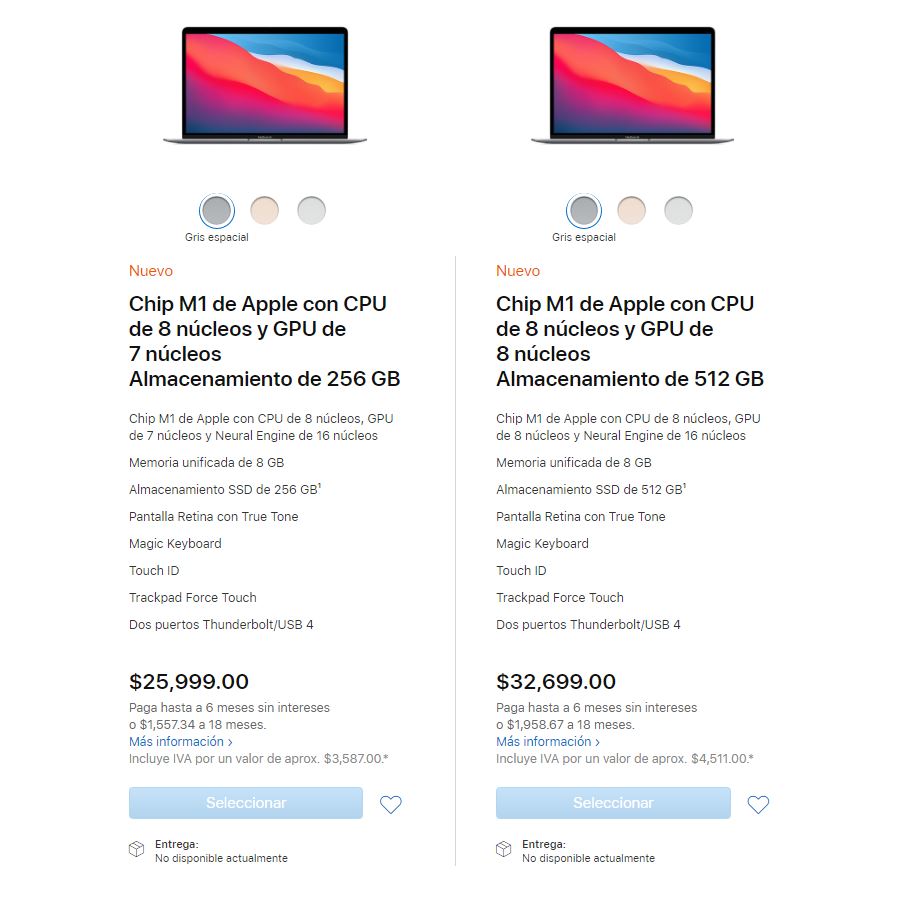The height and width of the screenshot is (913, 903).
Task: Open Más información link under $32,699.00 price
Action: (548, 742)
